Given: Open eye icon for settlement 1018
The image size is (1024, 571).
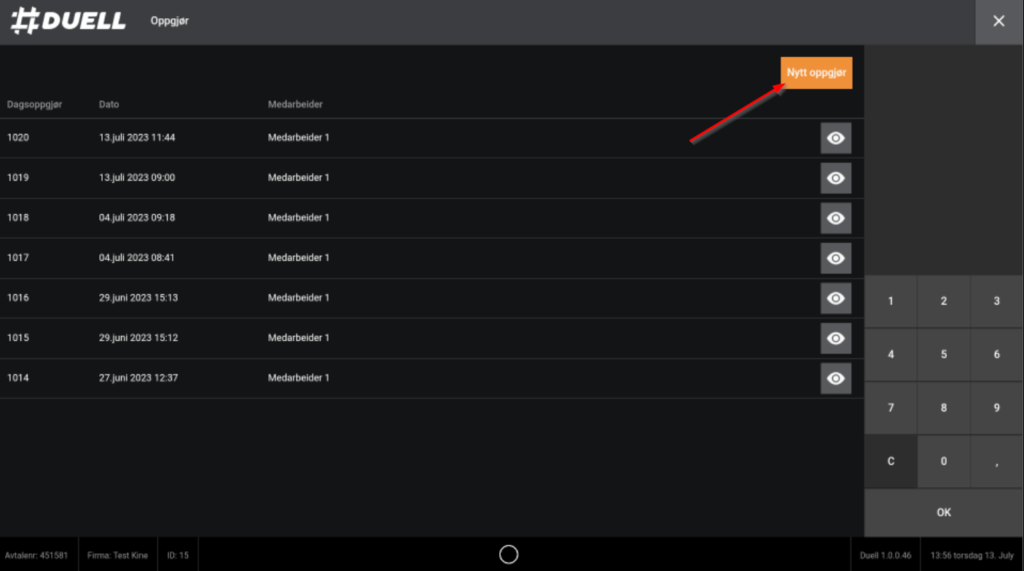Looking at the screenshot, I should (x=835, y=218).
